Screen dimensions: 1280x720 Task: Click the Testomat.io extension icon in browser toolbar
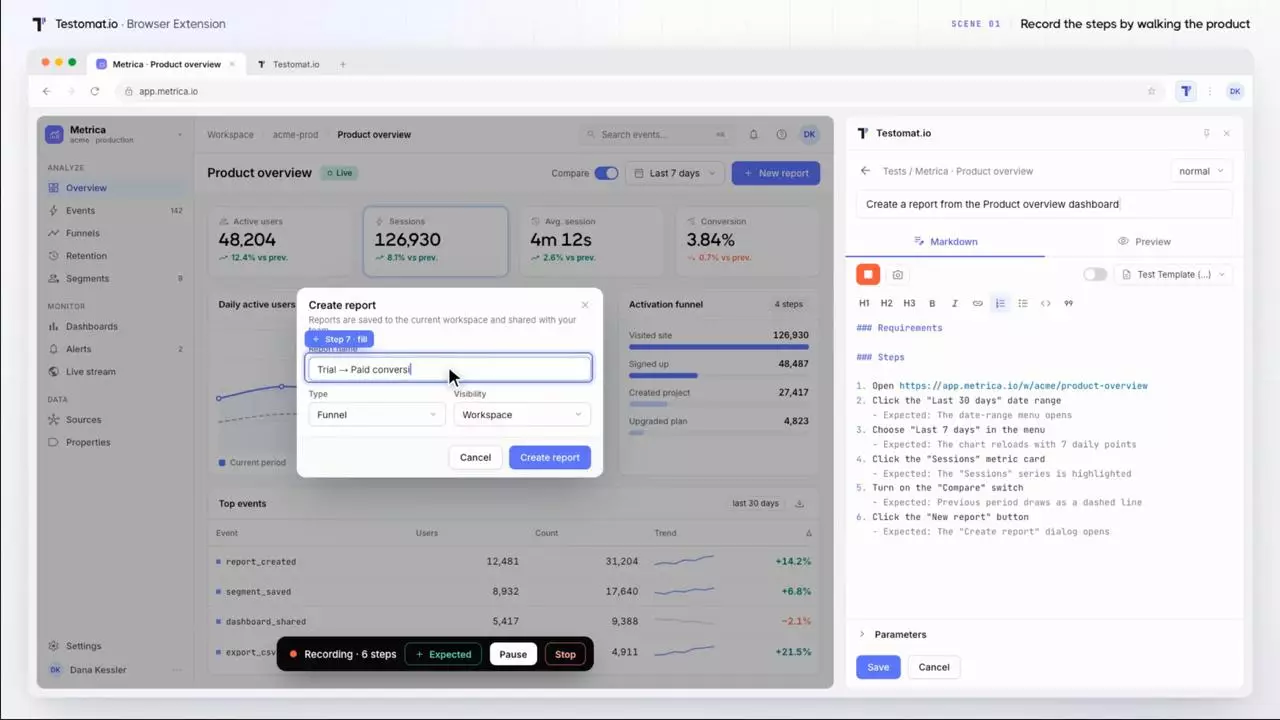coord(1185,91)
